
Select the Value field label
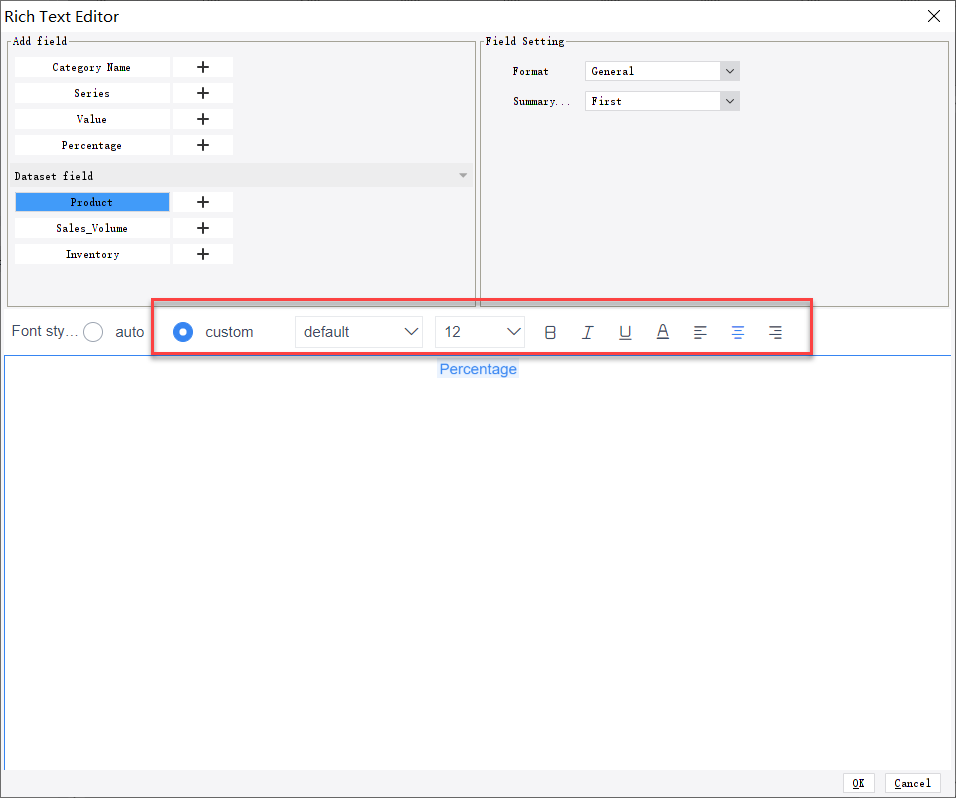[92, 119]
